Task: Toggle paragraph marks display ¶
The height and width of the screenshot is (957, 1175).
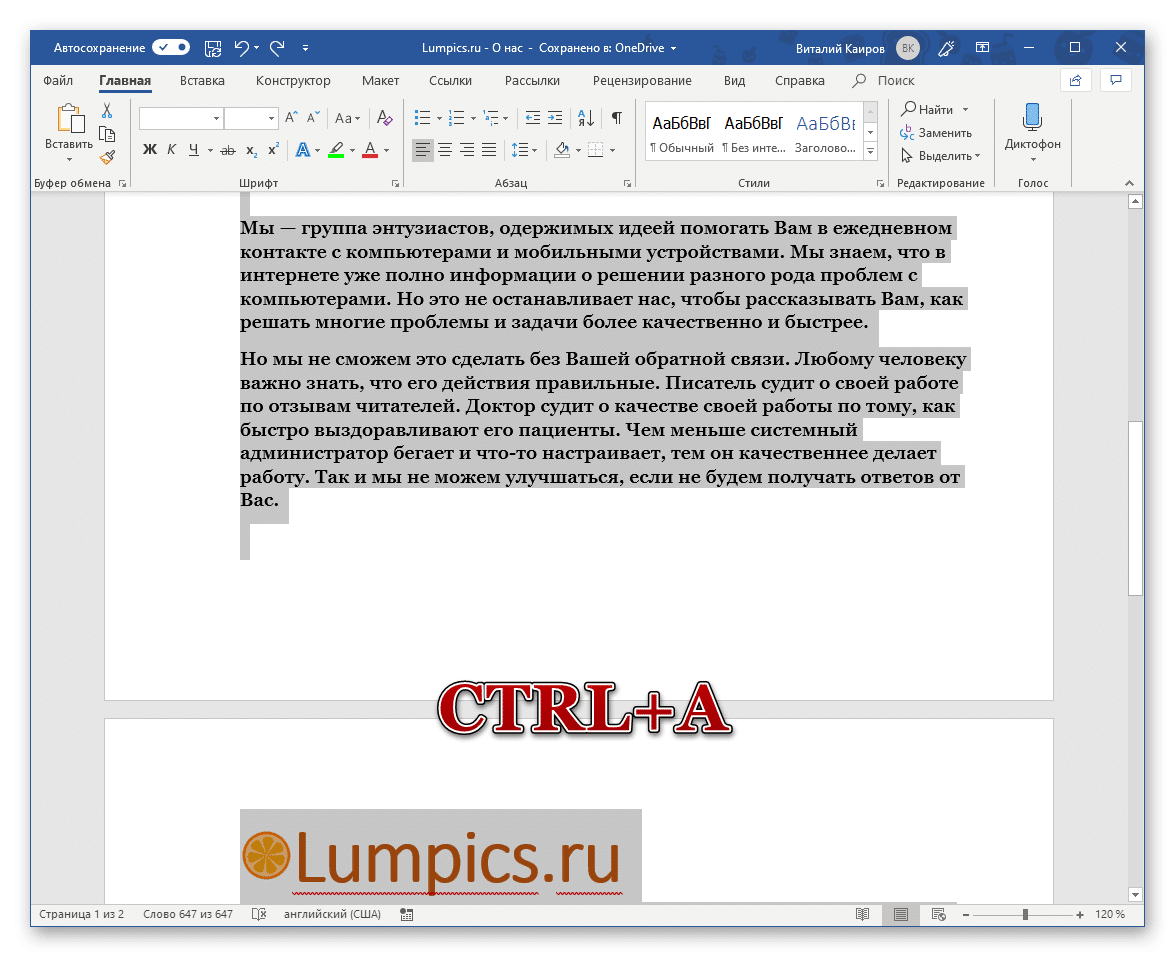Action: (x=617, y=118)
